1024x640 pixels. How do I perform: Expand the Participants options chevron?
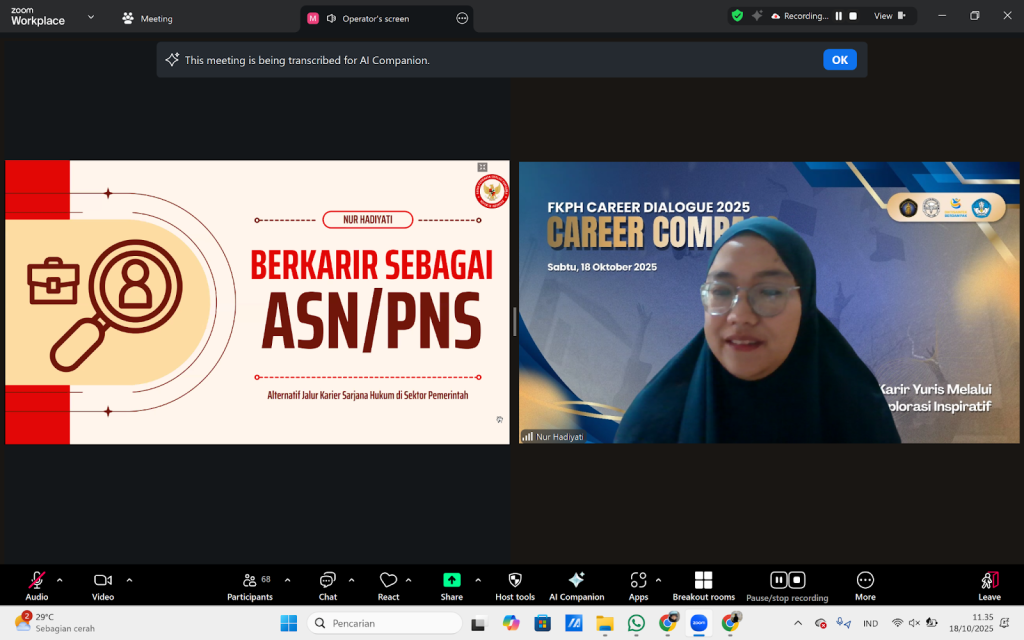[x=287, y=580]
